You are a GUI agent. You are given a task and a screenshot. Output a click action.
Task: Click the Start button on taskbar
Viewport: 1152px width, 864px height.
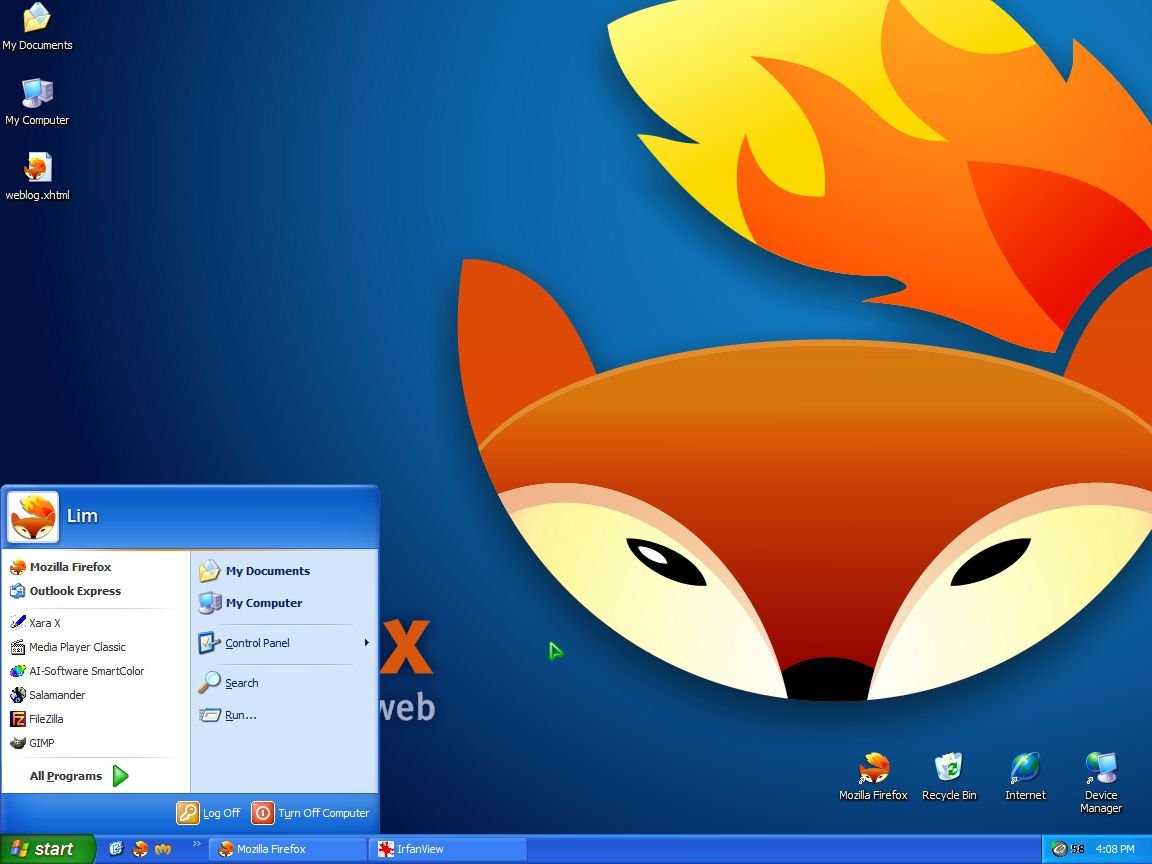(45, 849)
